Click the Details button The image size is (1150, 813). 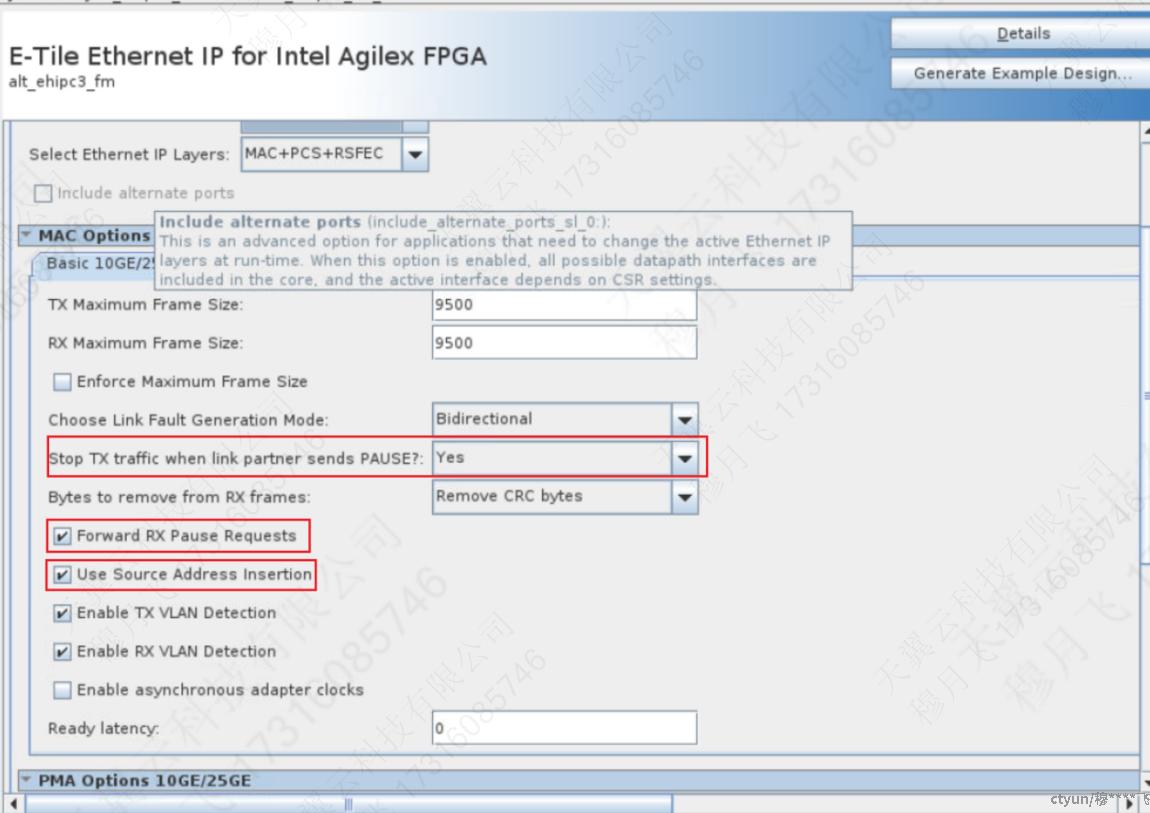[x=1022, y=34]
